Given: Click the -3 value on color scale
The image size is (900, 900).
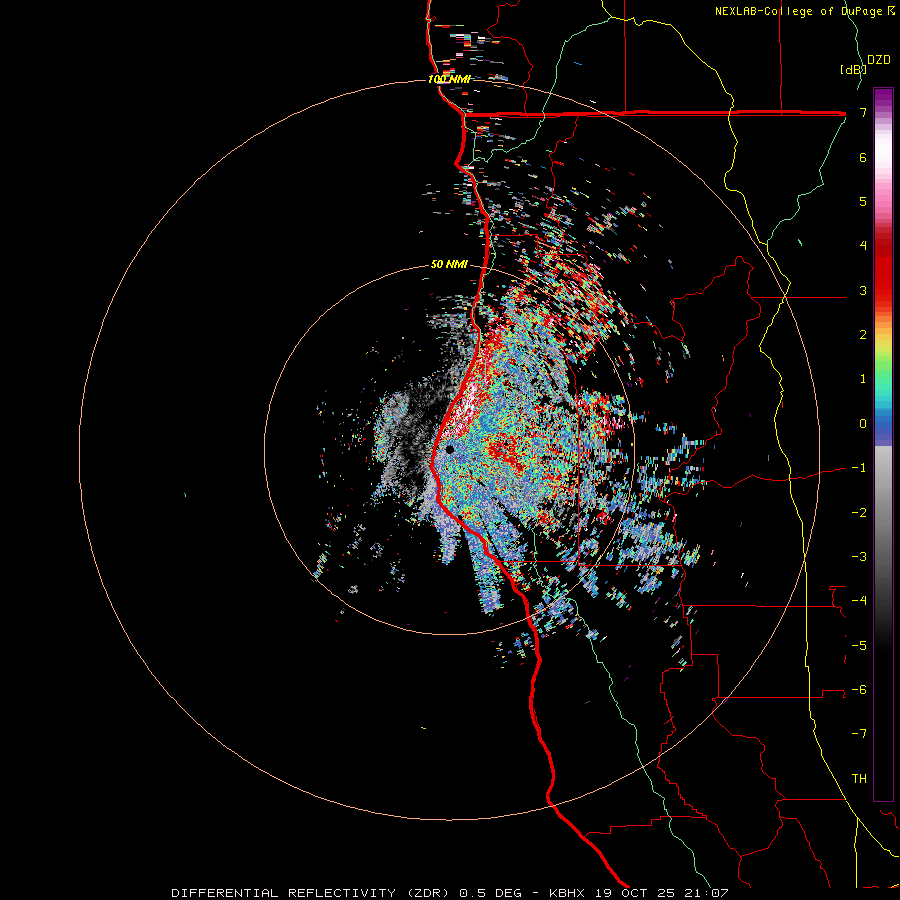Looking at the screenshot, I should (859, 557).
